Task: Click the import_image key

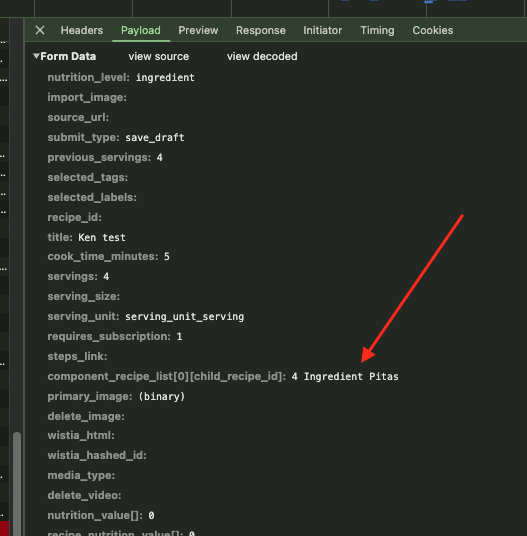Action: coord(87,97)
